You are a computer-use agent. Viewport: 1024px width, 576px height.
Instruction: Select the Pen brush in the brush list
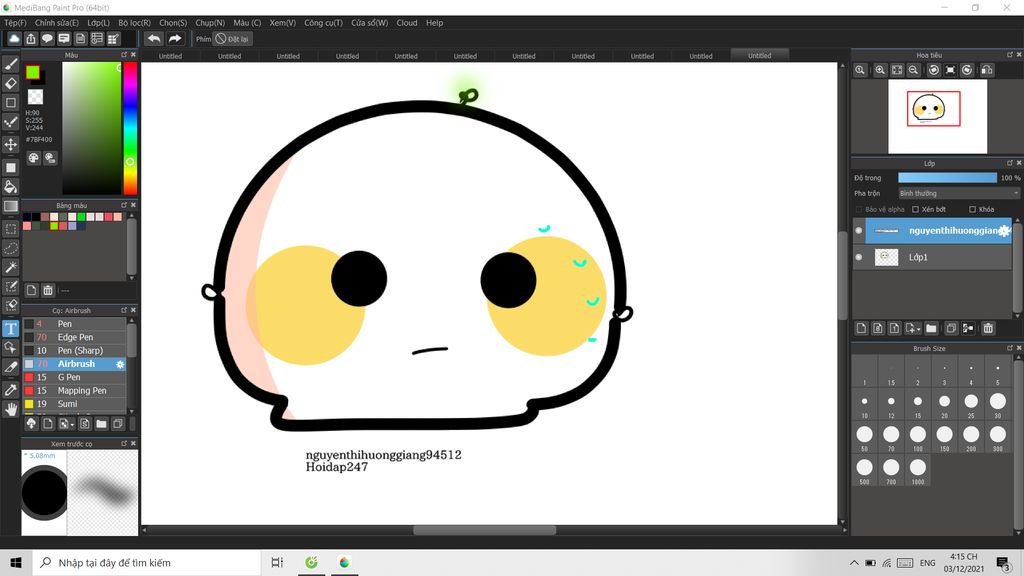click(x=75, y=324)
